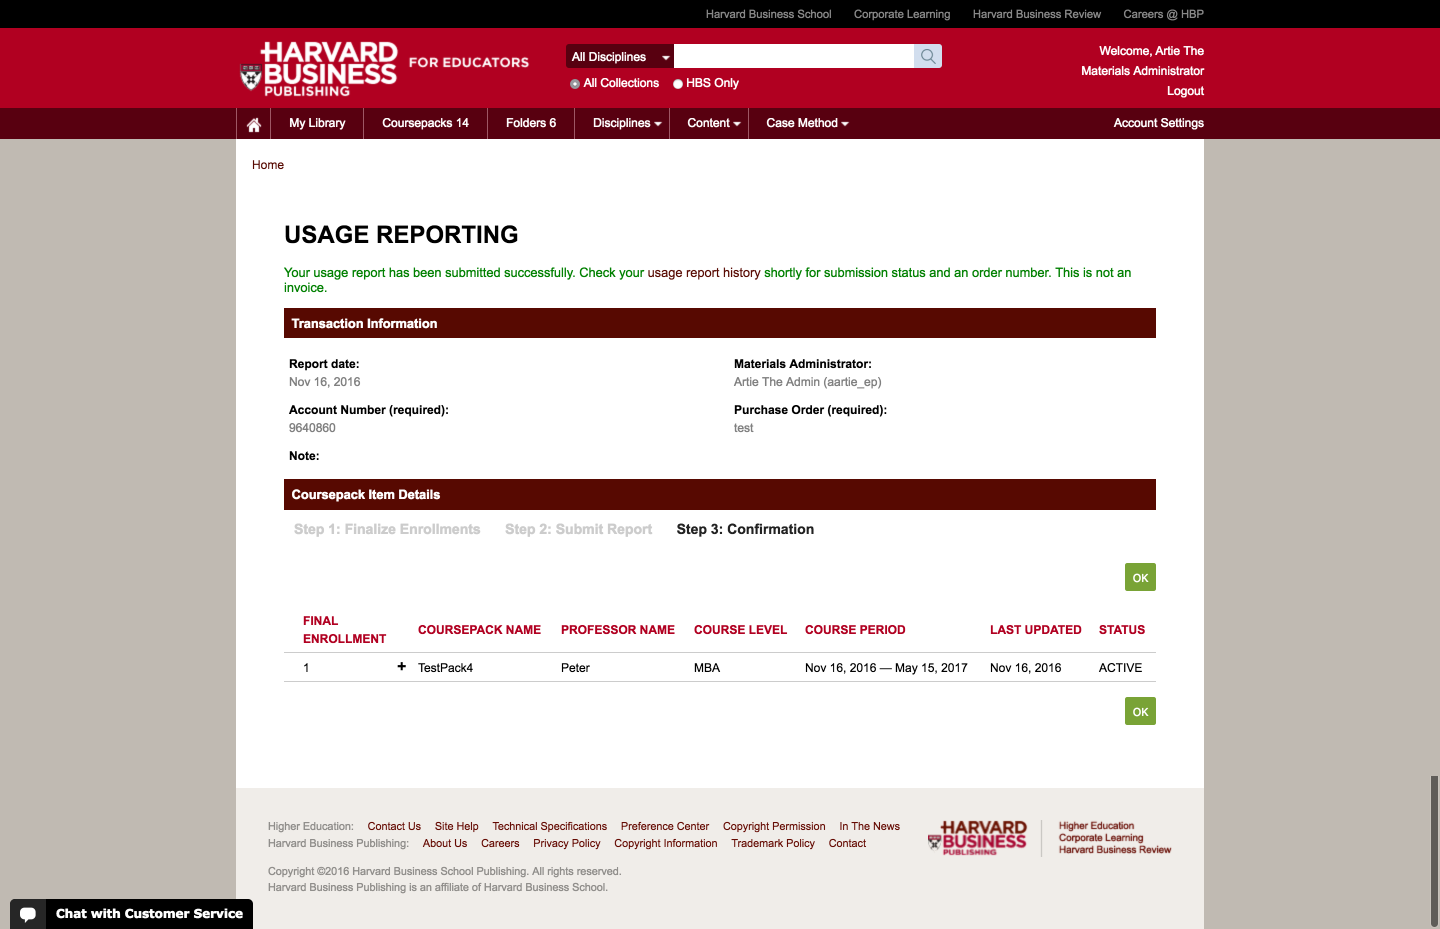1440x929 pixels.
Task: Click the Logout link
Action: [1185, 91]
